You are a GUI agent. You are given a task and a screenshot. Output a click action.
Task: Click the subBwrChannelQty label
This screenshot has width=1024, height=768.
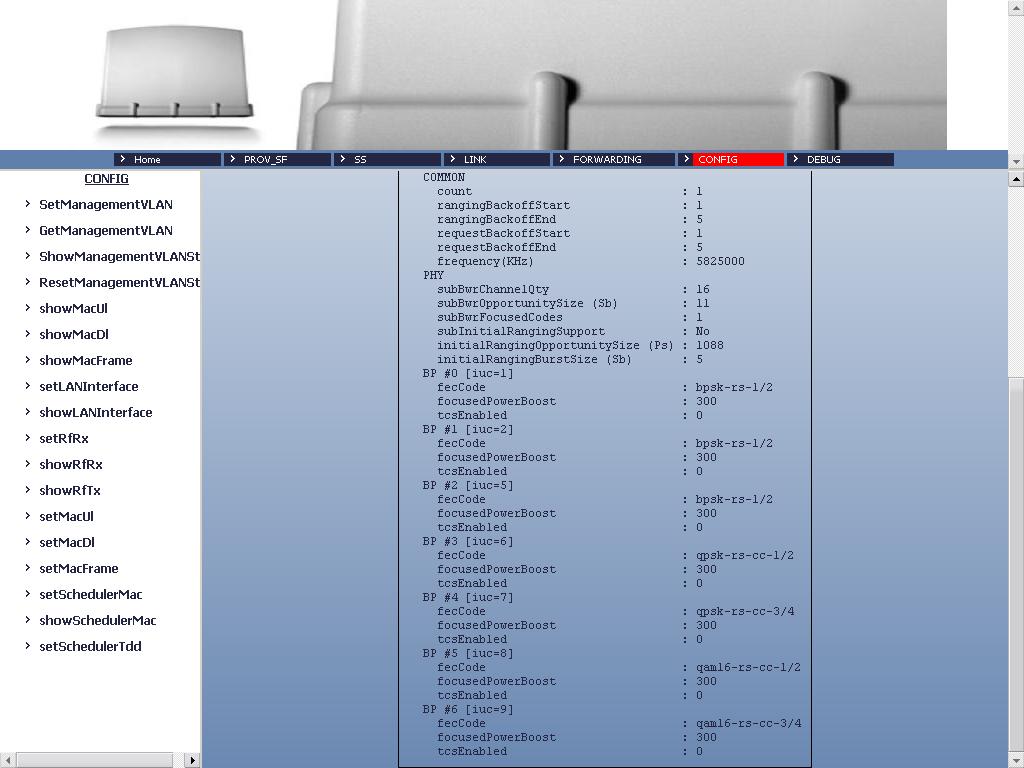[493, 289]
